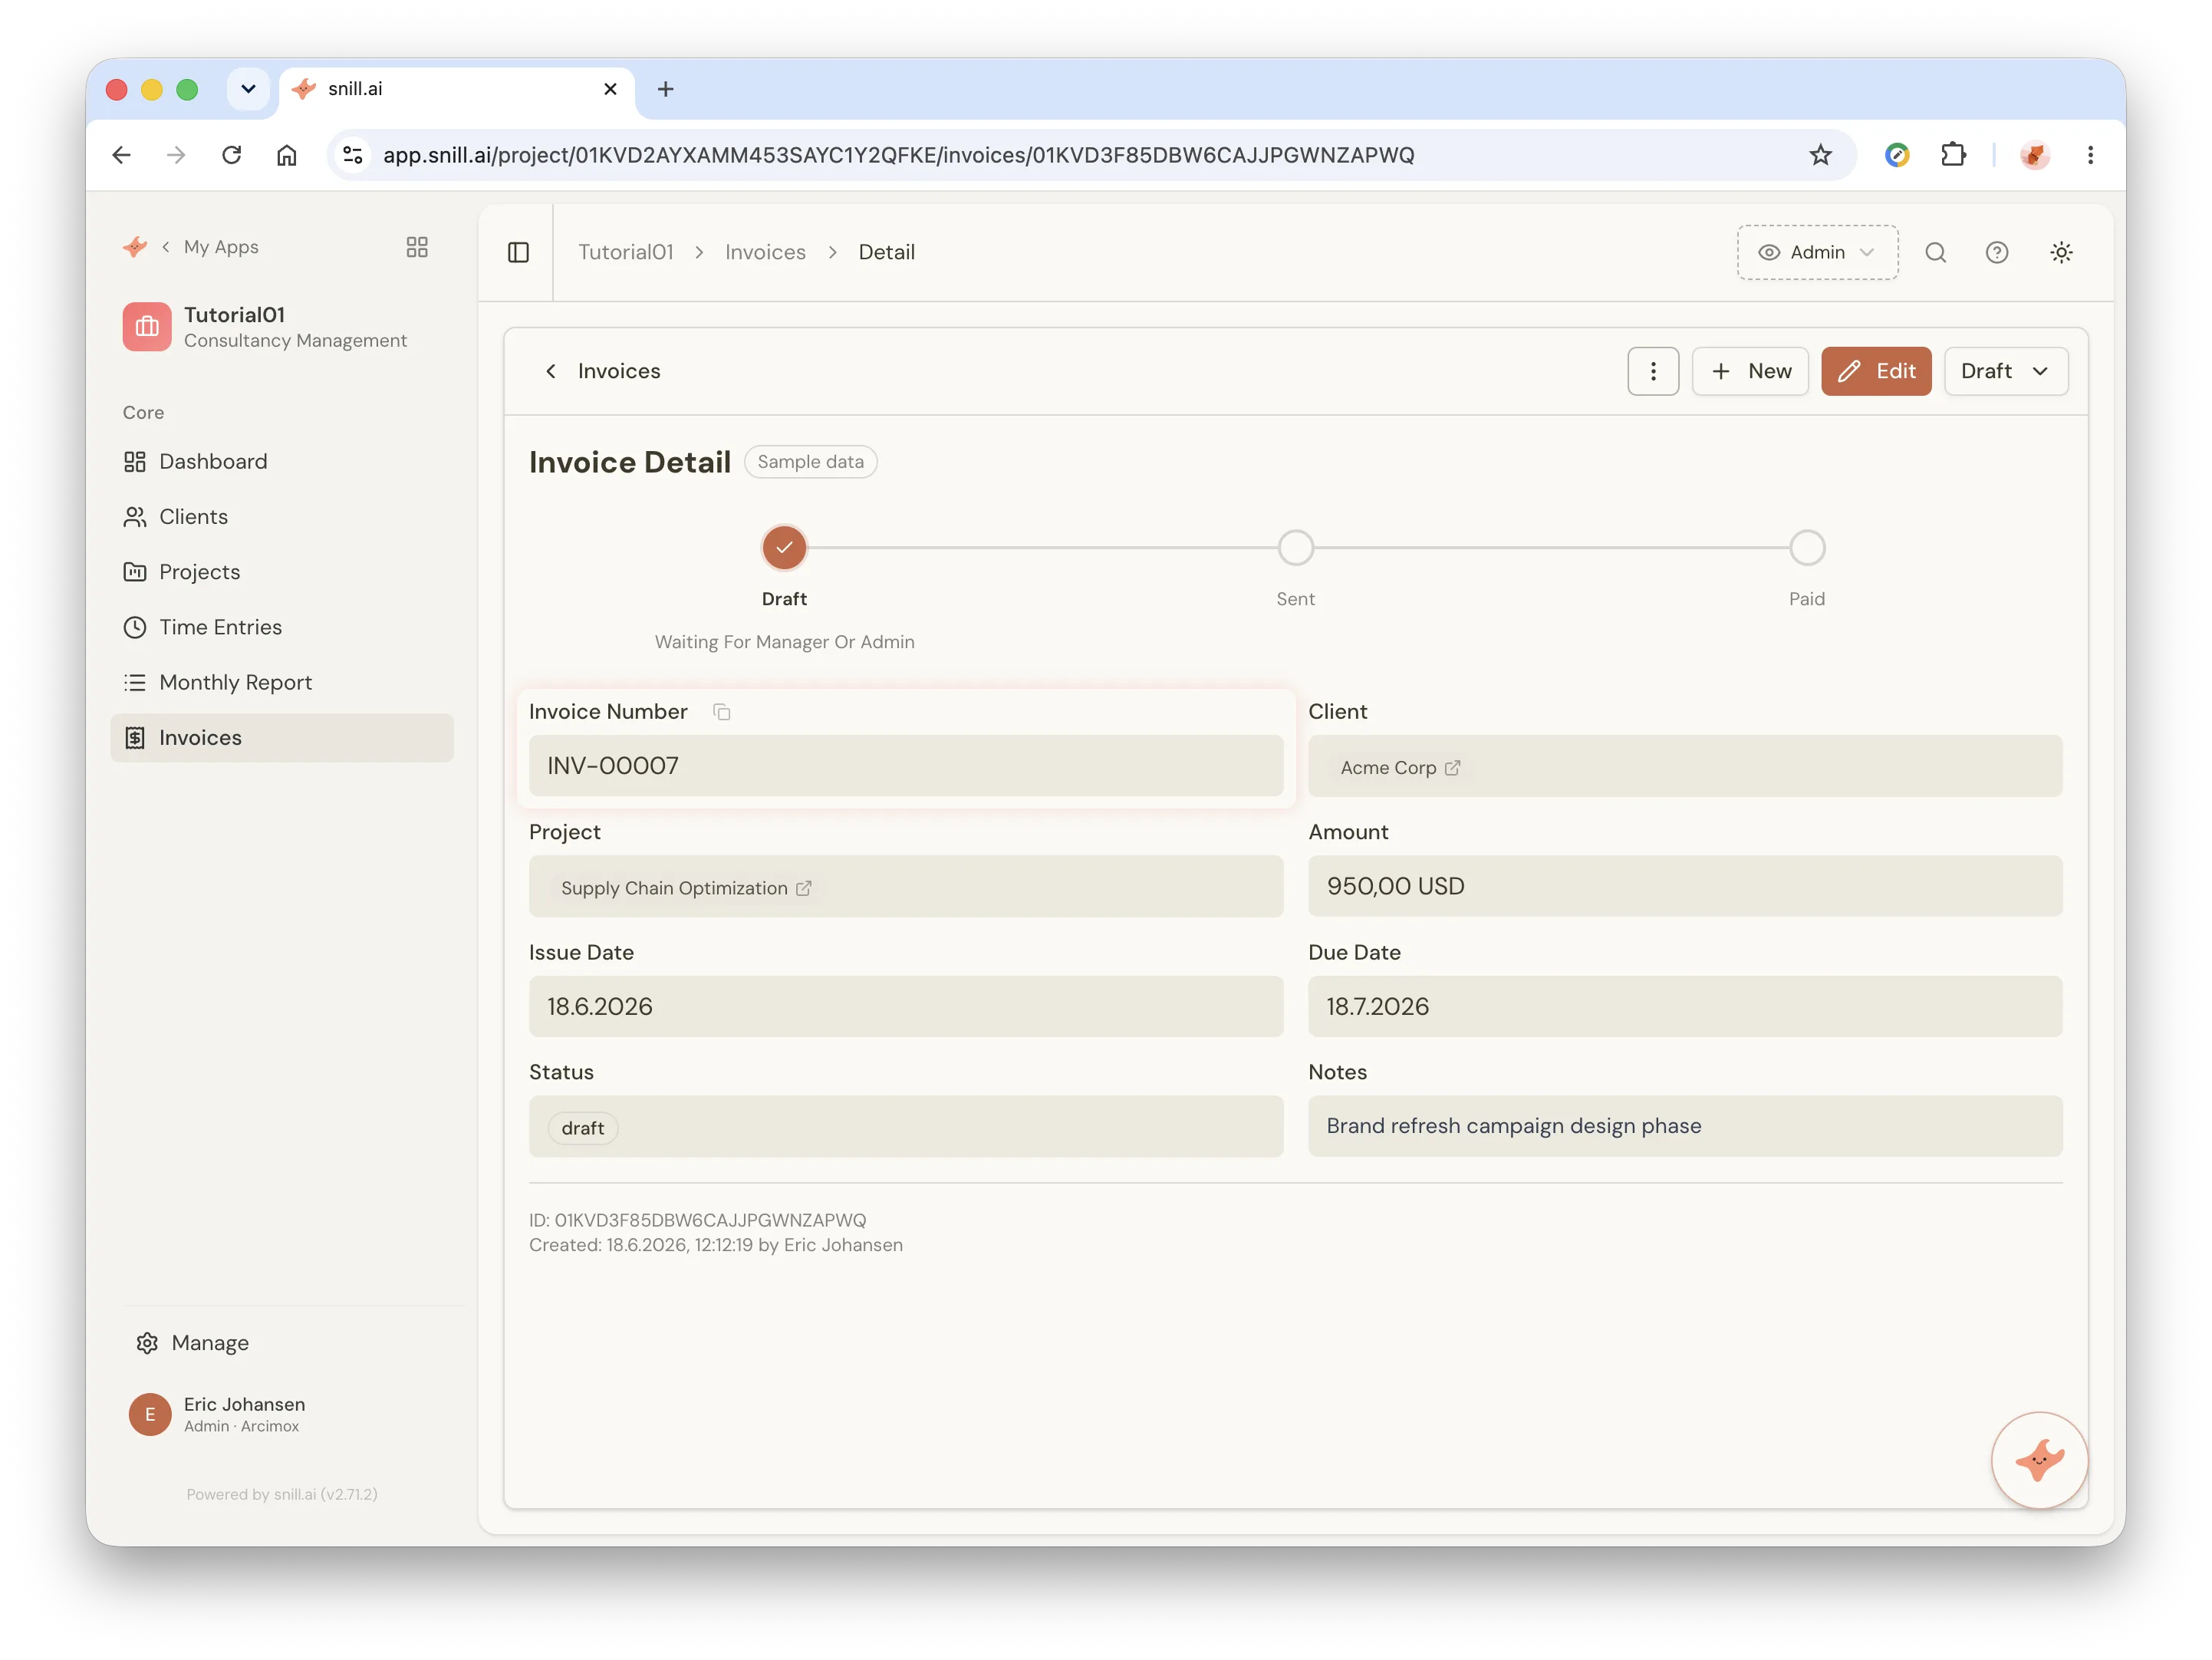This screenshot has height=1660, width=2212.
Task: Open Projects in sidebar
Action: tap(282, 572)
